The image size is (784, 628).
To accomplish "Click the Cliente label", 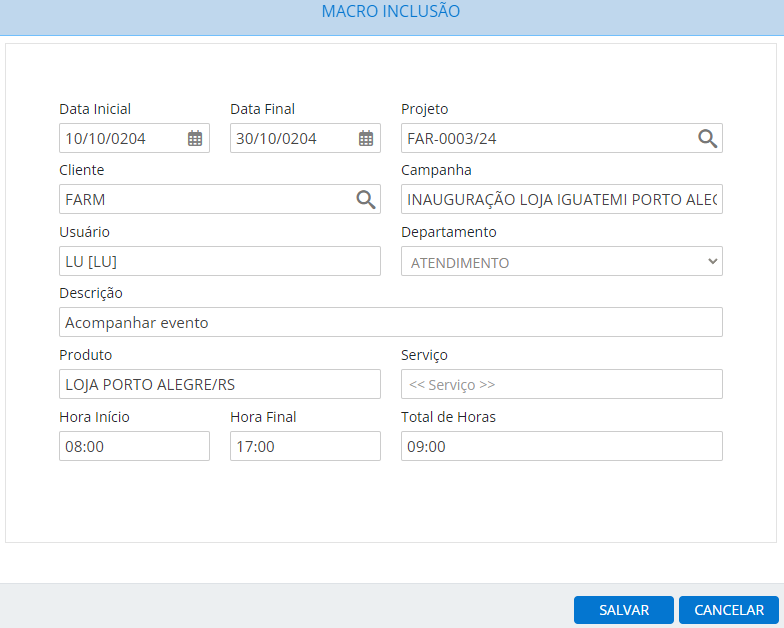I will click(82, 170).
